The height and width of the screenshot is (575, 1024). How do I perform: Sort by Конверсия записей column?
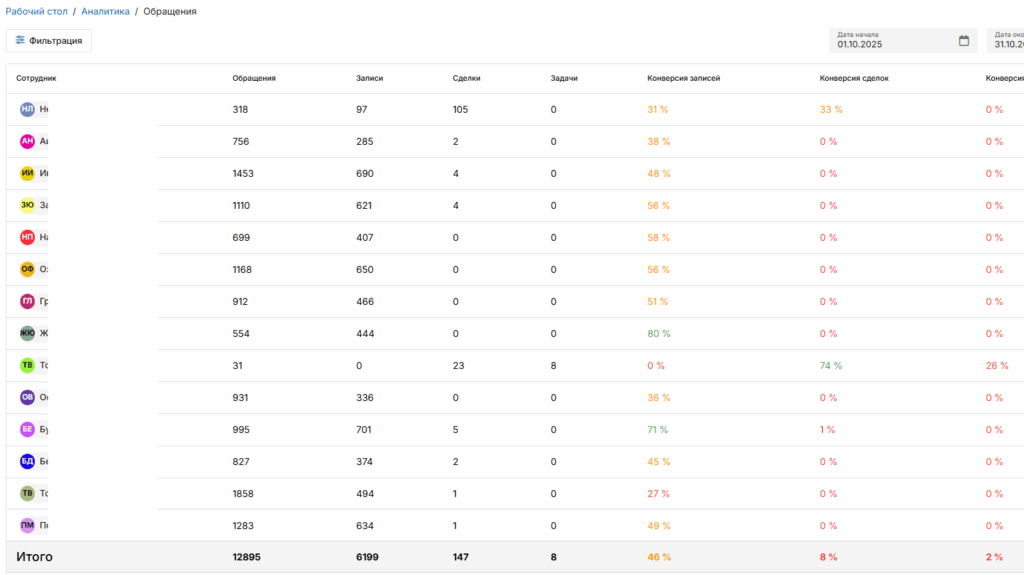(x=683, y=78)
